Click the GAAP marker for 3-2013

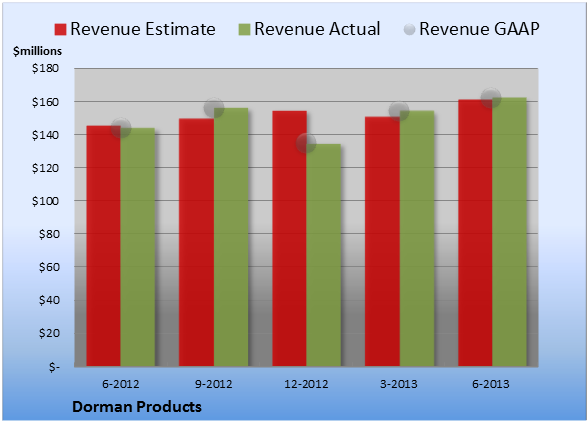pos(399,111)
